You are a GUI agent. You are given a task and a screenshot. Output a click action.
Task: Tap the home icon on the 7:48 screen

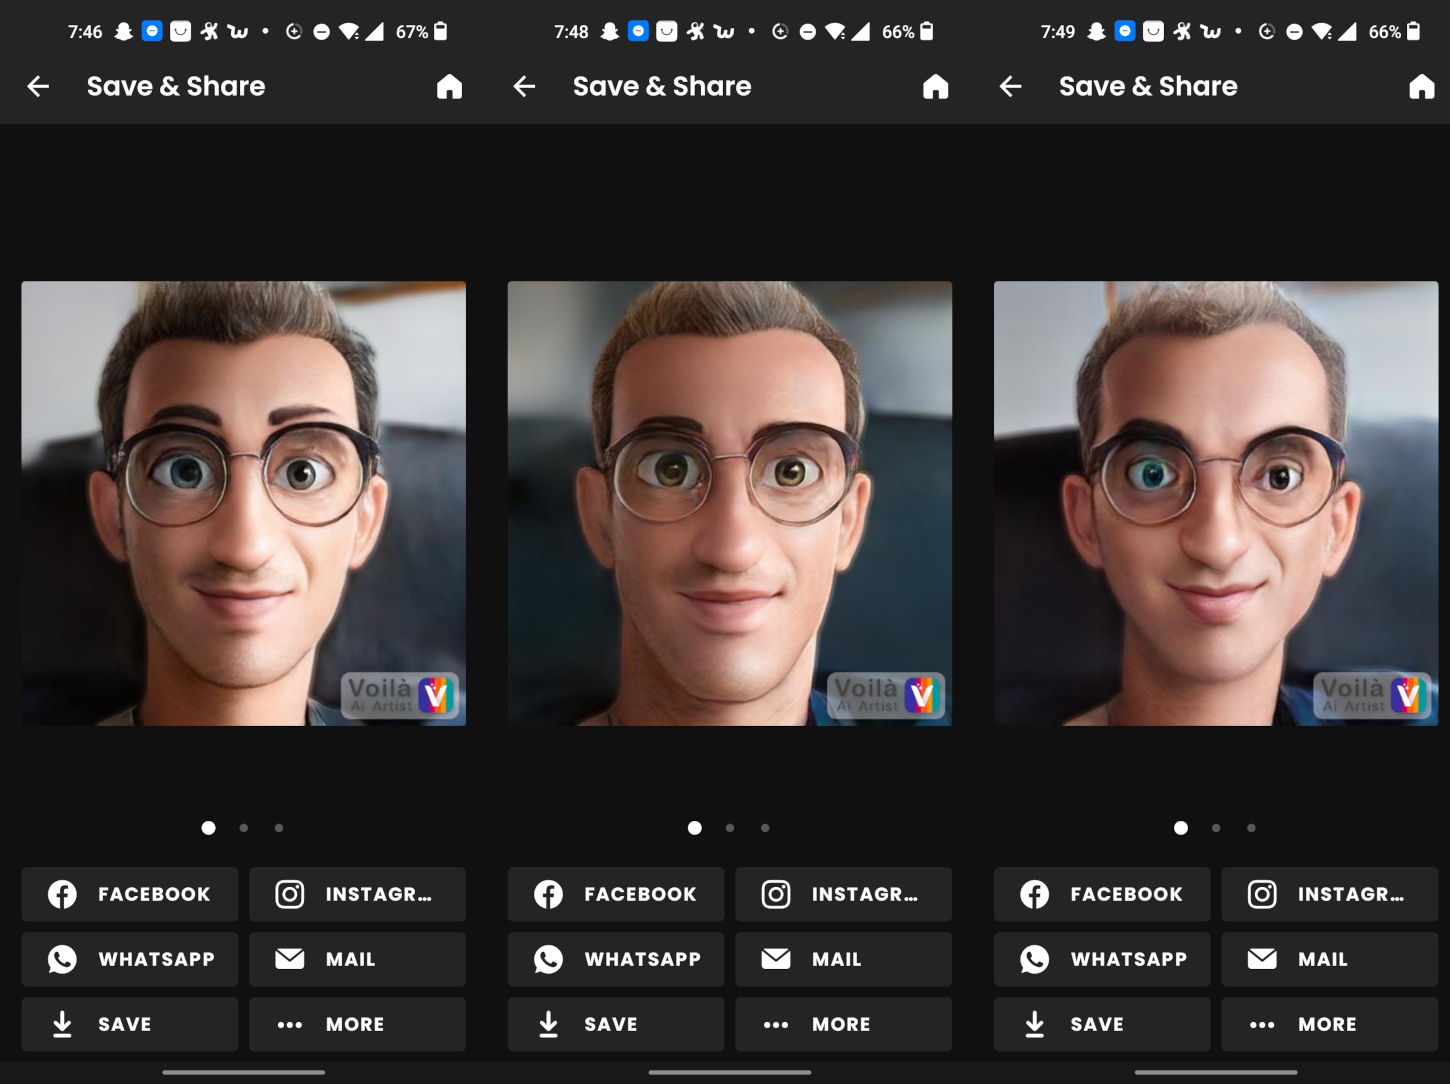(x=935, y=87)
